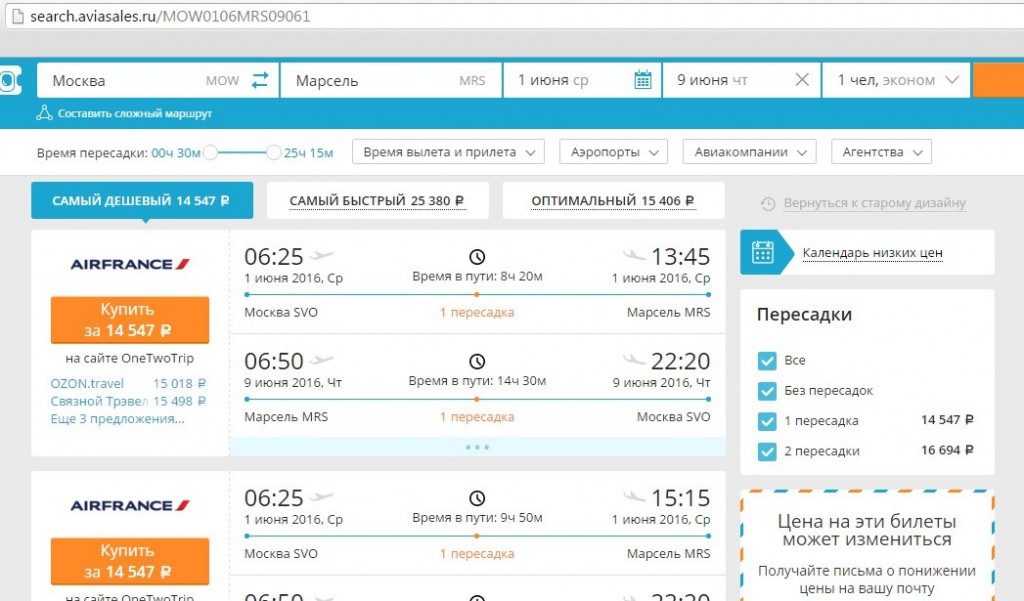Open Связной Трэвел offer for 15 498
The height and width of the screenshot is (601, 1024).
pos(128,401)
